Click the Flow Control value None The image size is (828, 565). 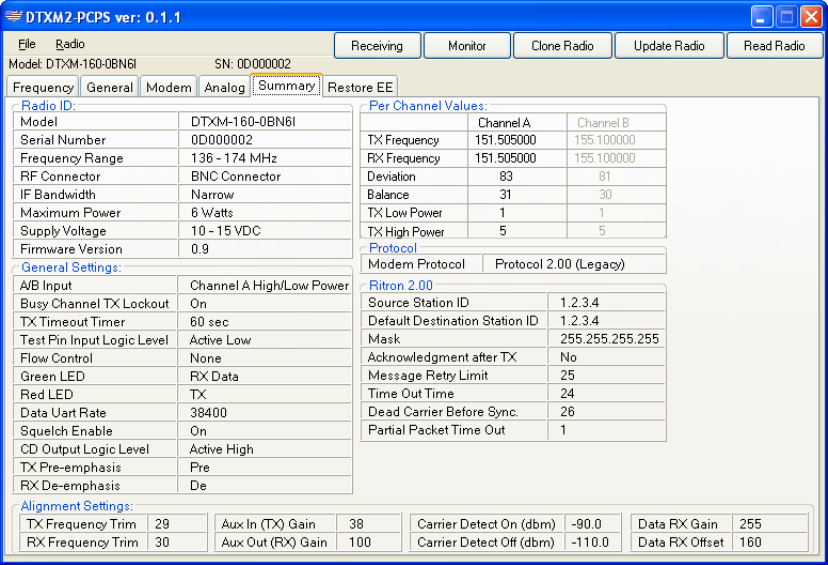click(205, 359)
